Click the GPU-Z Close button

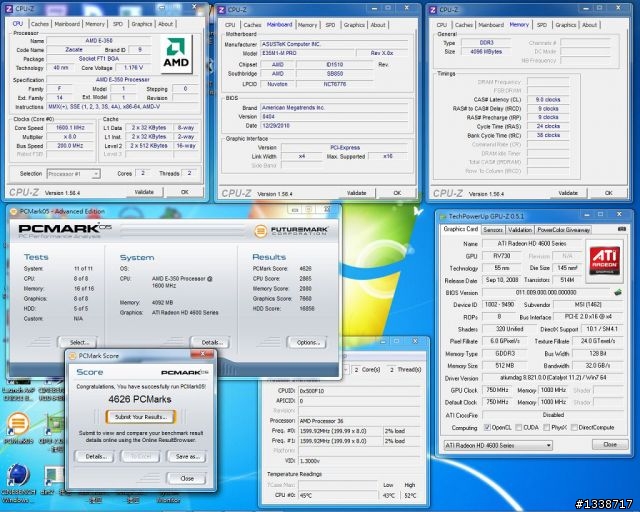point(610,444)
